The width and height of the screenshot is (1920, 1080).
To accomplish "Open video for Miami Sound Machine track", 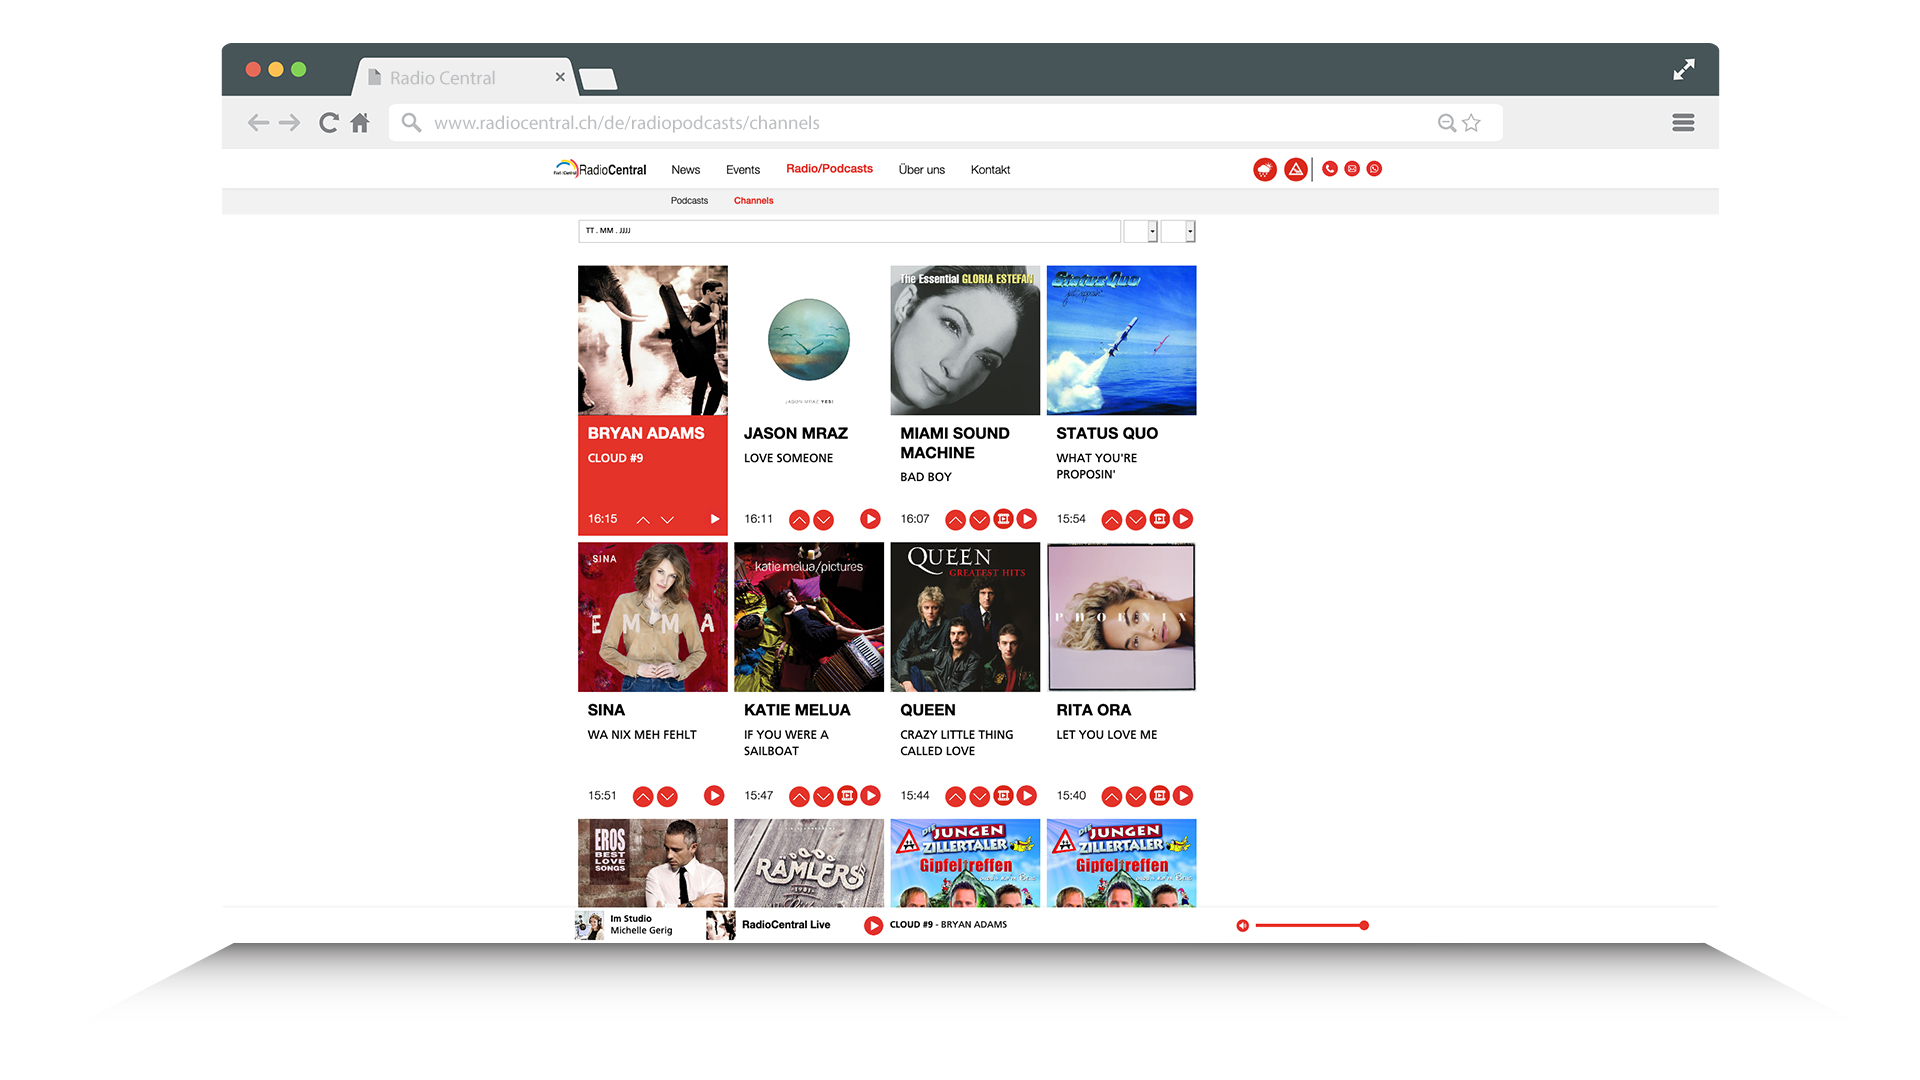I will (1003, 519).
